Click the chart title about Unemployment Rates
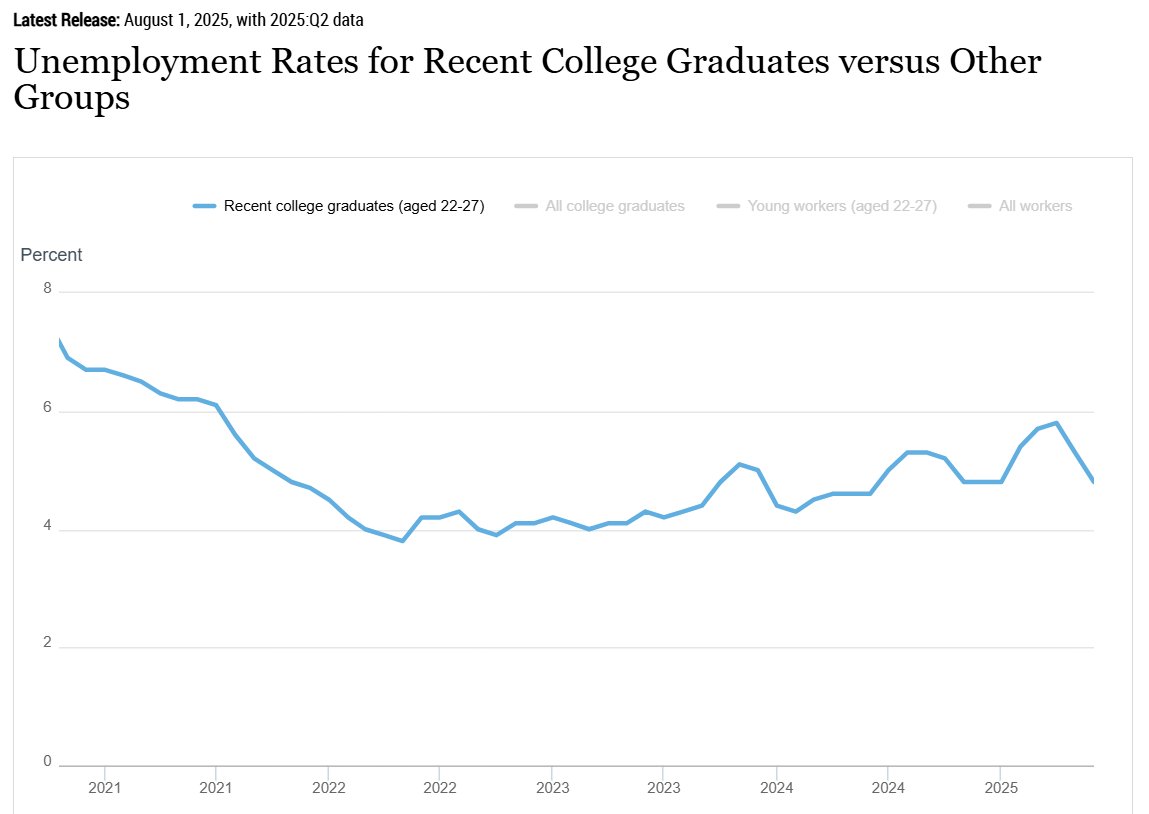The width and height of the screenshot is (1149, 814). pos(527,78)
